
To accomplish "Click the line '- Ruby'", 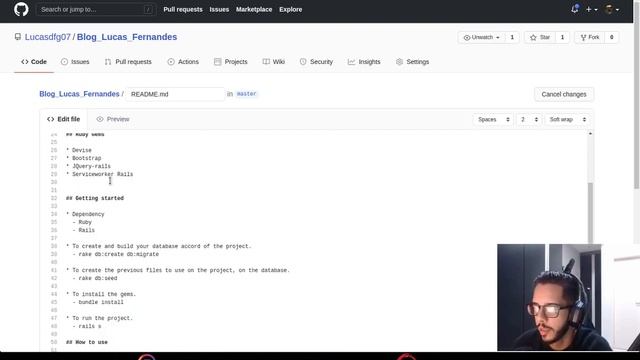I will click(82, 222).
